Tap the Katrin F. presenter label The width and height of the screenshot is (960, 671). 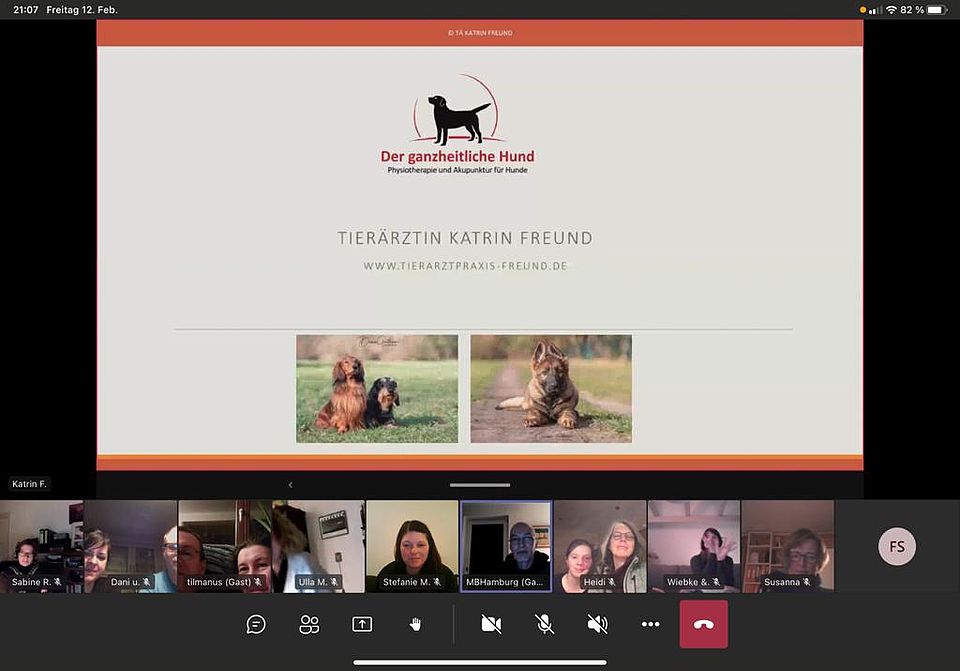pyautogui.click(x=29, y=484)
